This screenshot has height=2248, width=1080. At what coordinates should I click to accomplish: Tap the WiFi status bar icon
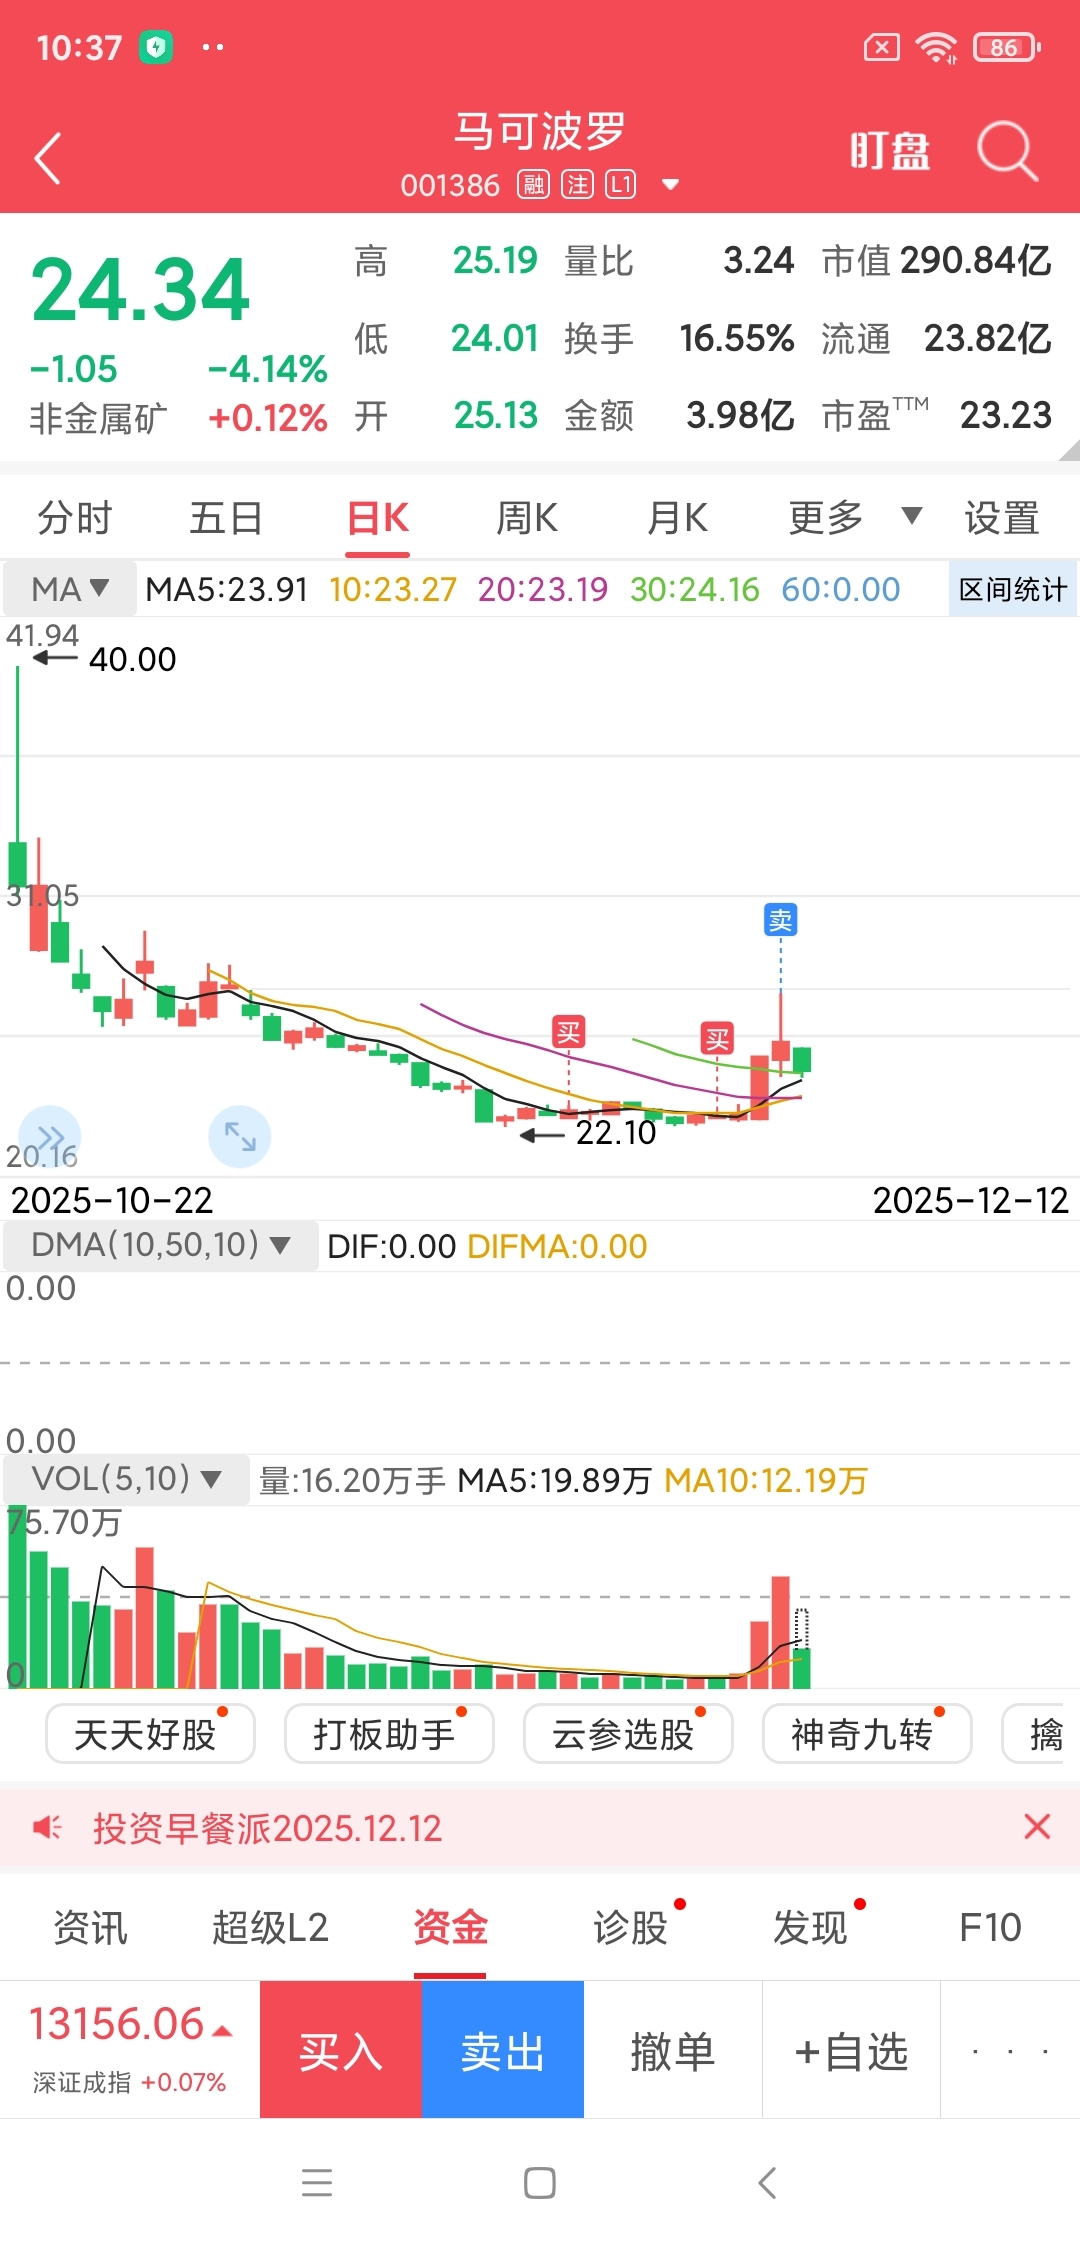937,47
